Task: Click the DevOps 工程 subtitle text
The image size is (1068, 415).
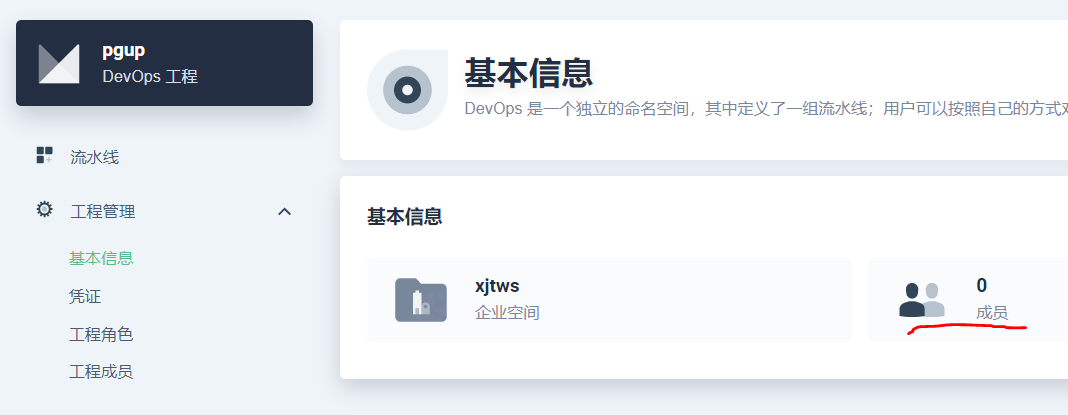Action: (x=150, y=76)
